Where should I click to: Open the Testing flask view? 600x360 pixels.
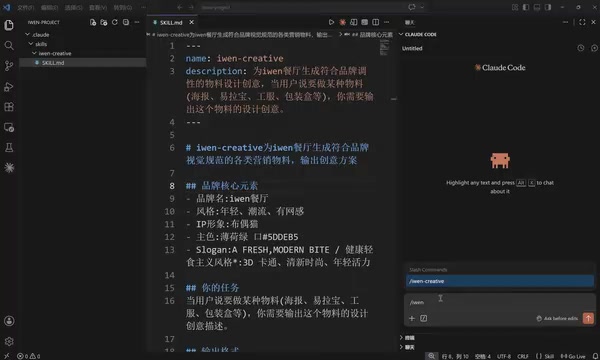coord(9,148)
